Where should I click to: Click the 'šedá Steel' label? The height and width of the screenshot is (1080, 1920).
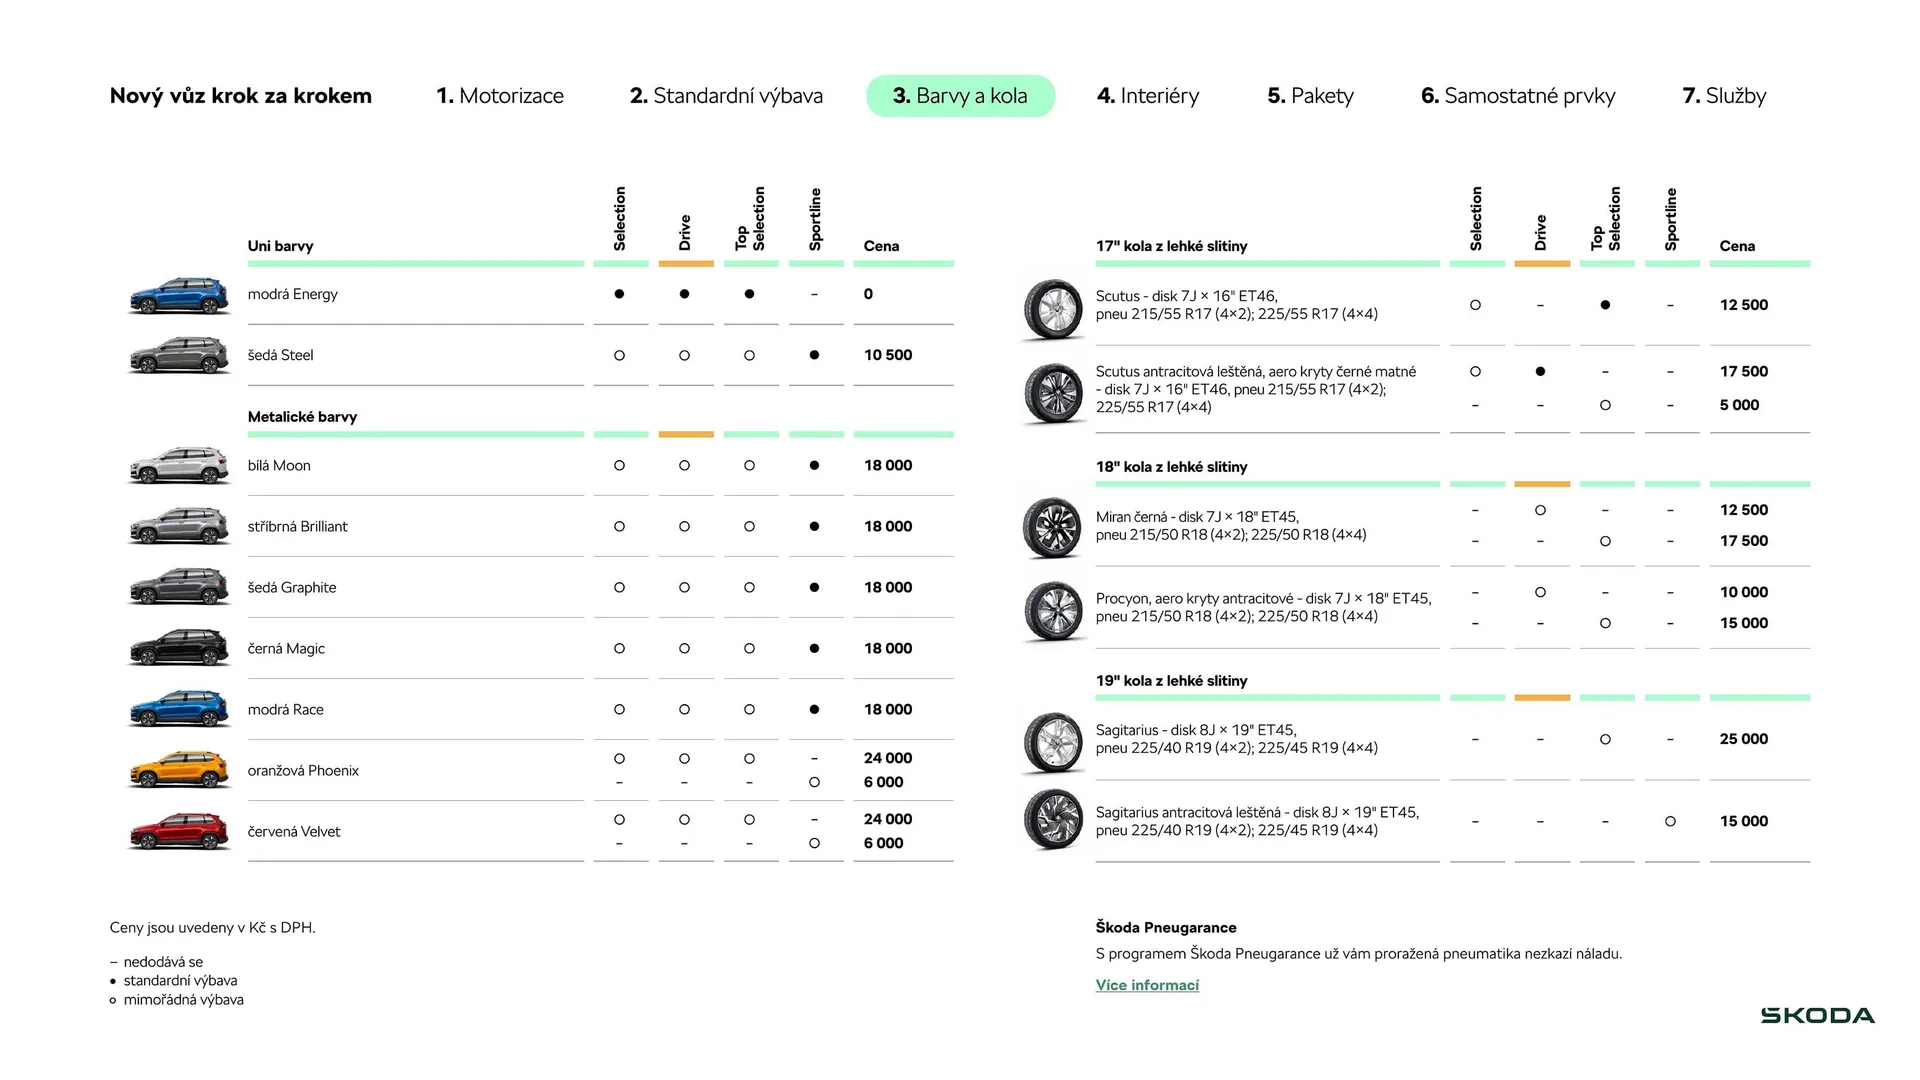tap(281, 355)
